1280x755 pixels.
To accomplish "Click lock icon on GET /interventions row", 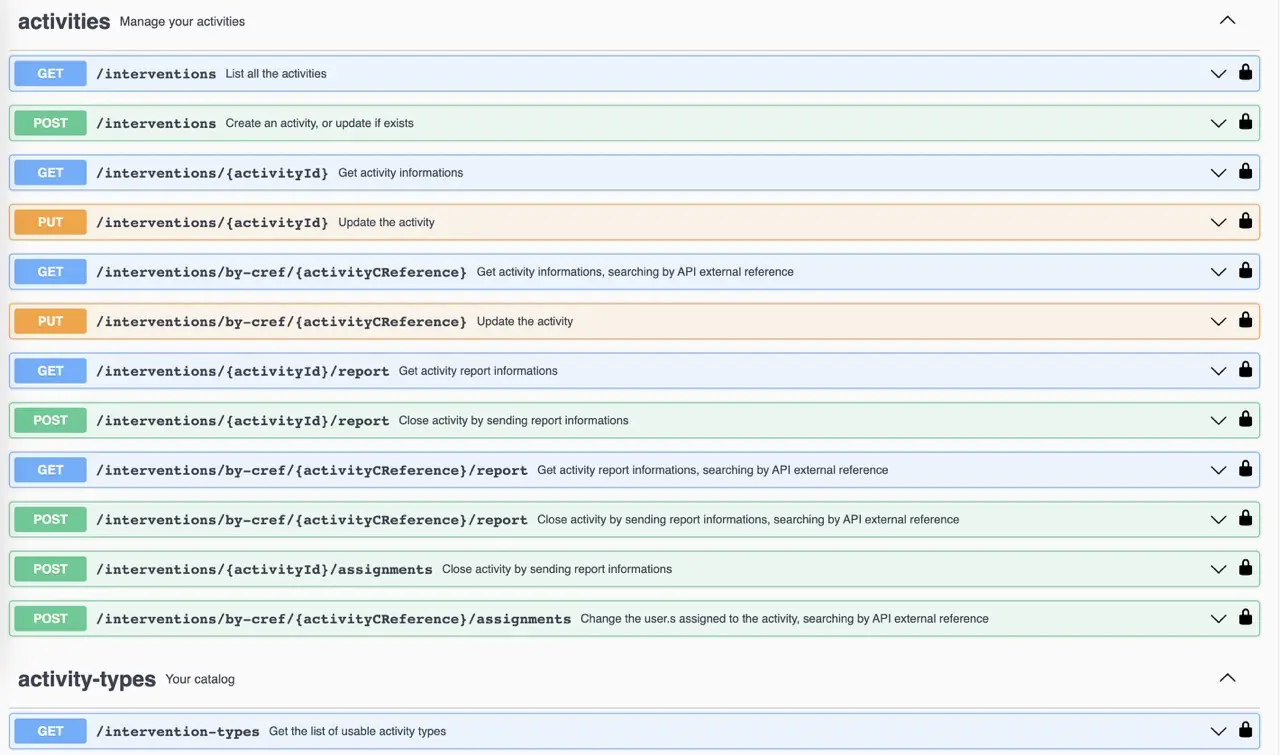I will coord(1245,72).
